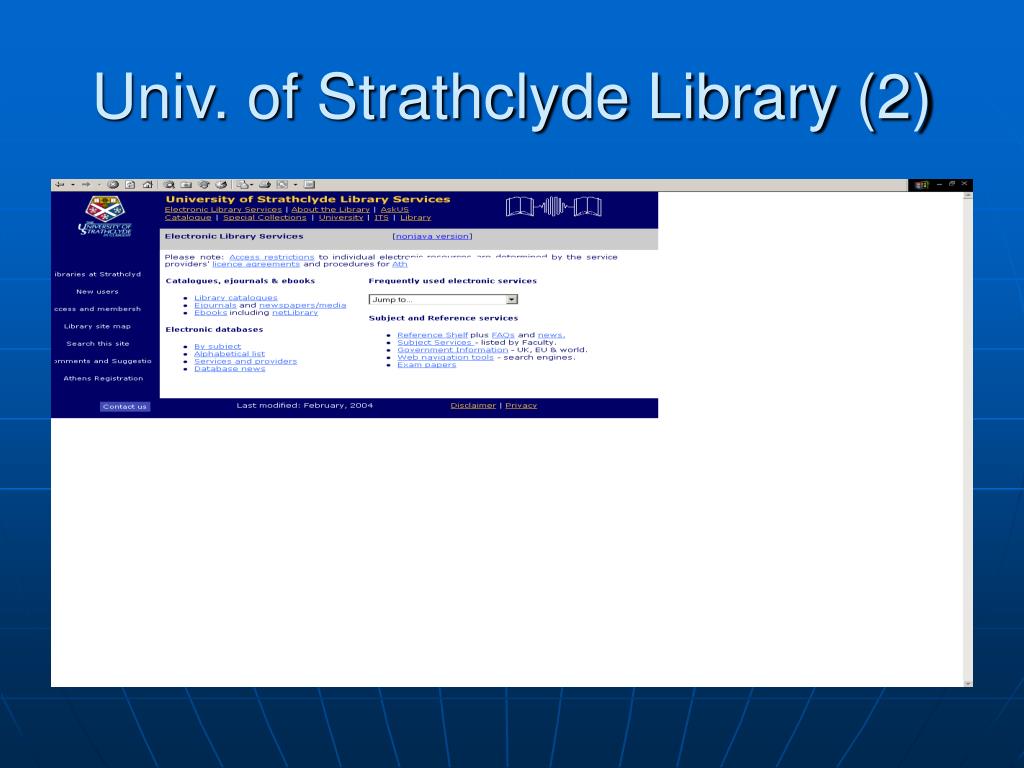Image resolution: width=1024 pixels, height=768 pixels.
Task: Open the 'FAQs' link
Action: 503,335
